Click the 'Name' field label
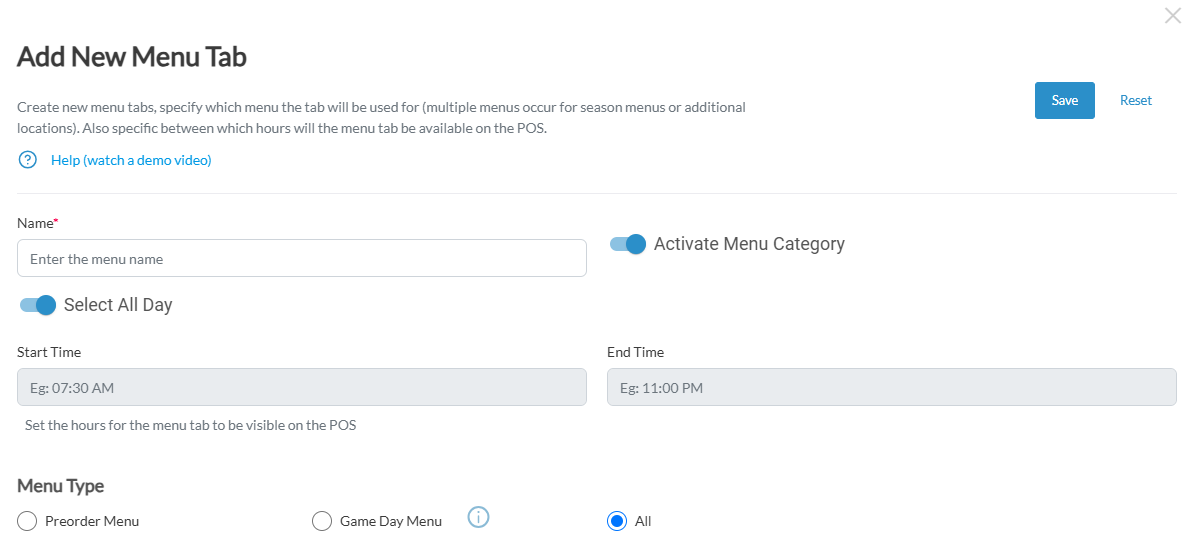This screenshot has height=550, width=1186. click(36, 223)
